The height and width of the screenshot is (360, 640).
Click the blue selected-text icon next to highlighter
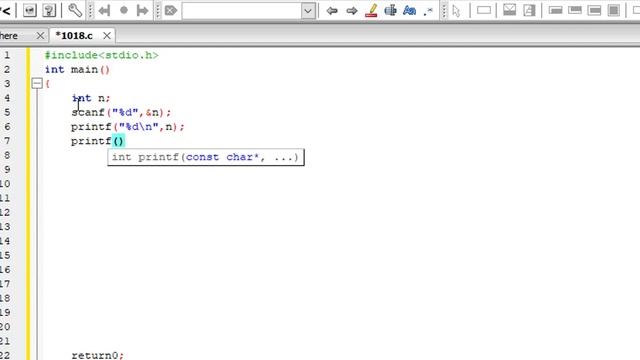(x=391, y=10)
